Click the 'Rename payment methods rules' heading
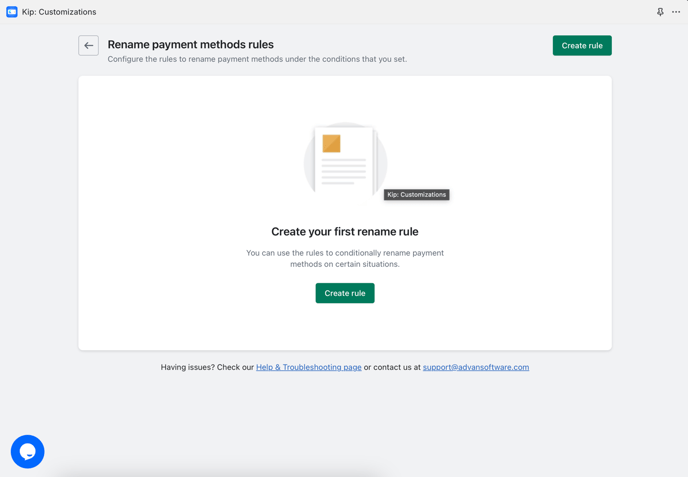688x477 pixels. click(190, 45)
